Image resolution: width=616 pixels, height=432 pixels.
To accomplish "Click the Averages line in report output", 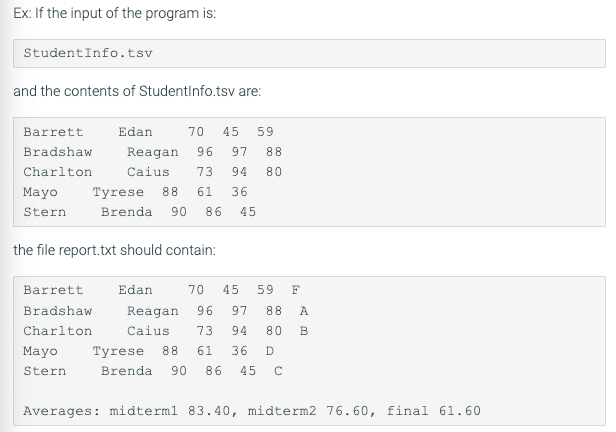I will (252, 411).
